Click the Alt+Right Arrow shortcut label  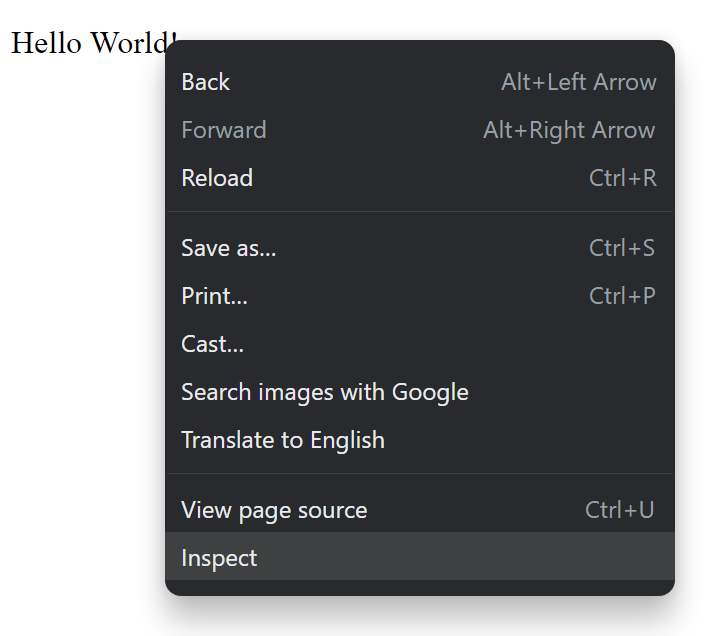click(x=569, y=130)
